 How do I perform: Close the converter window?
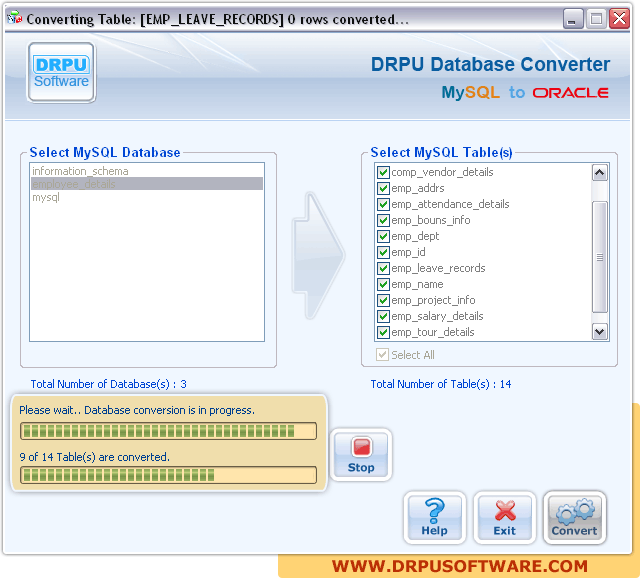(619, 19)
